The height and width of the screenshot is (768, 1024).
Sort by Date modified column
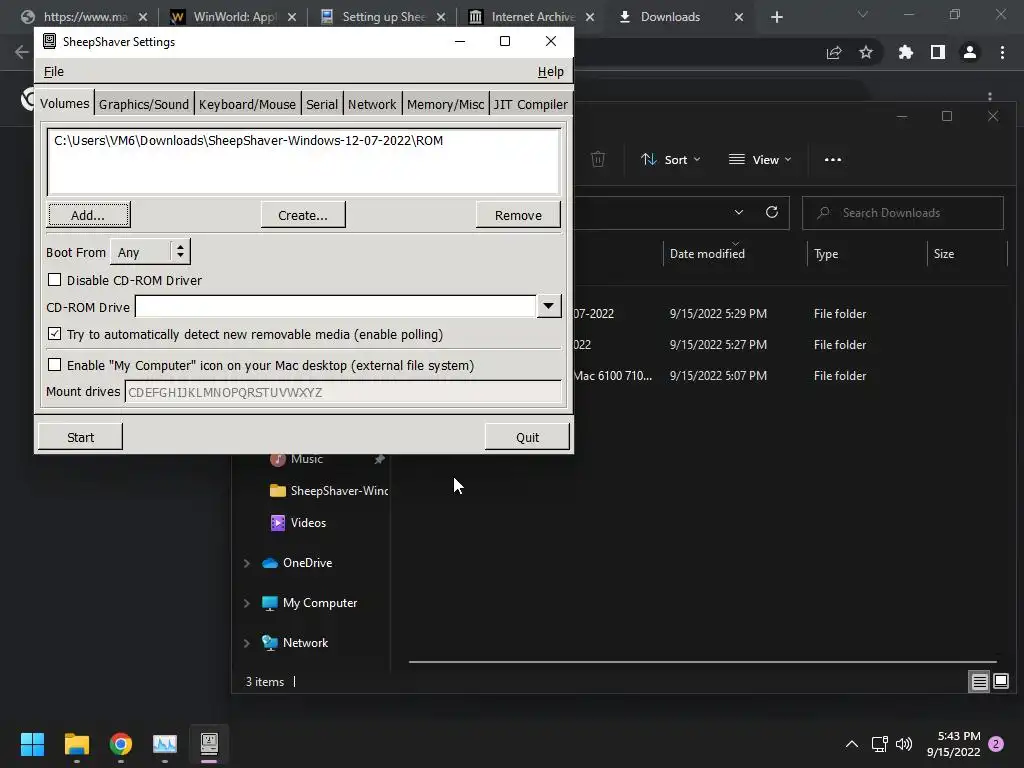707,254
